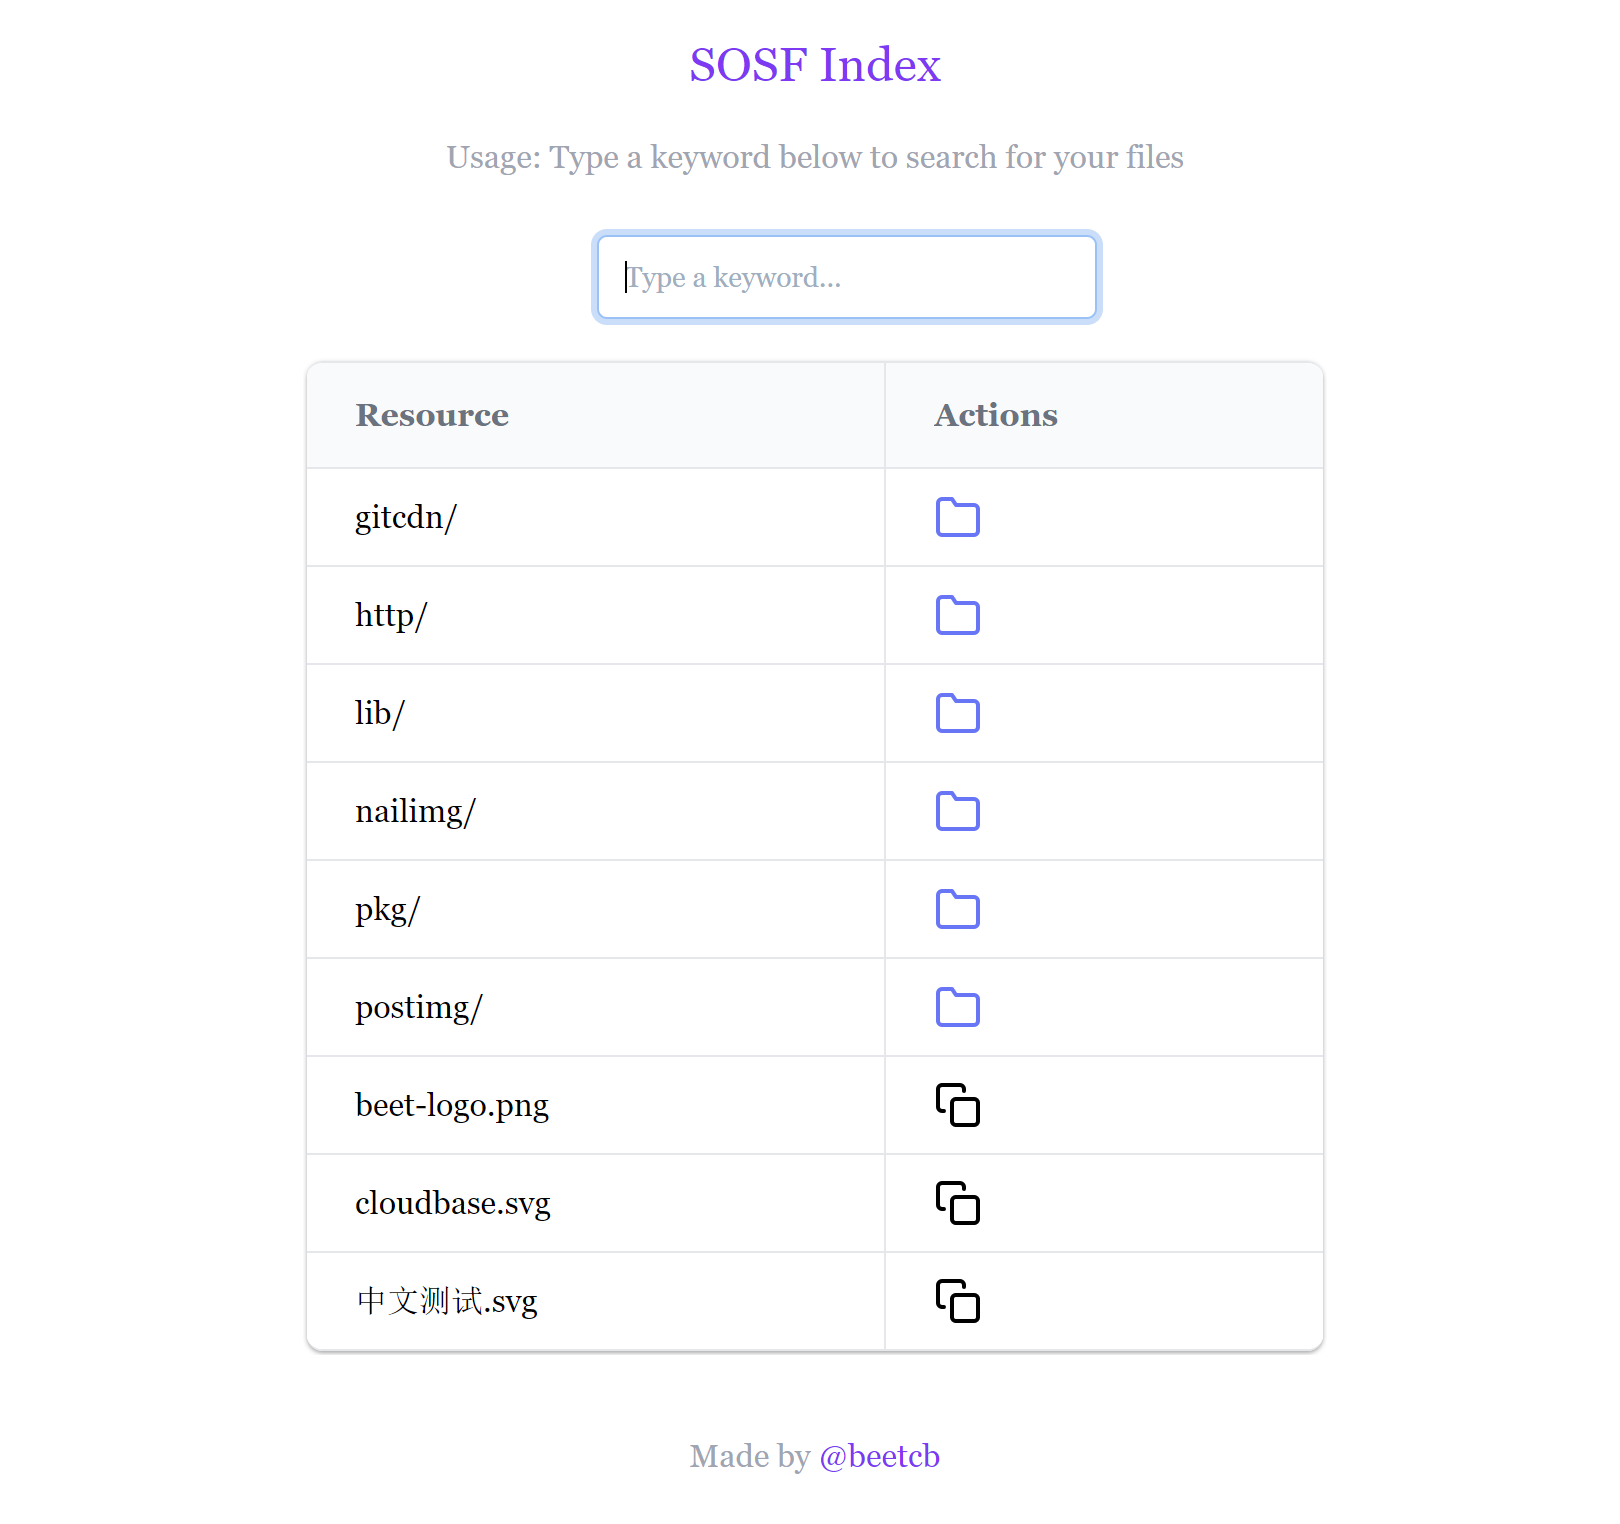Select the postimg/ resource name

[418, 1007]
